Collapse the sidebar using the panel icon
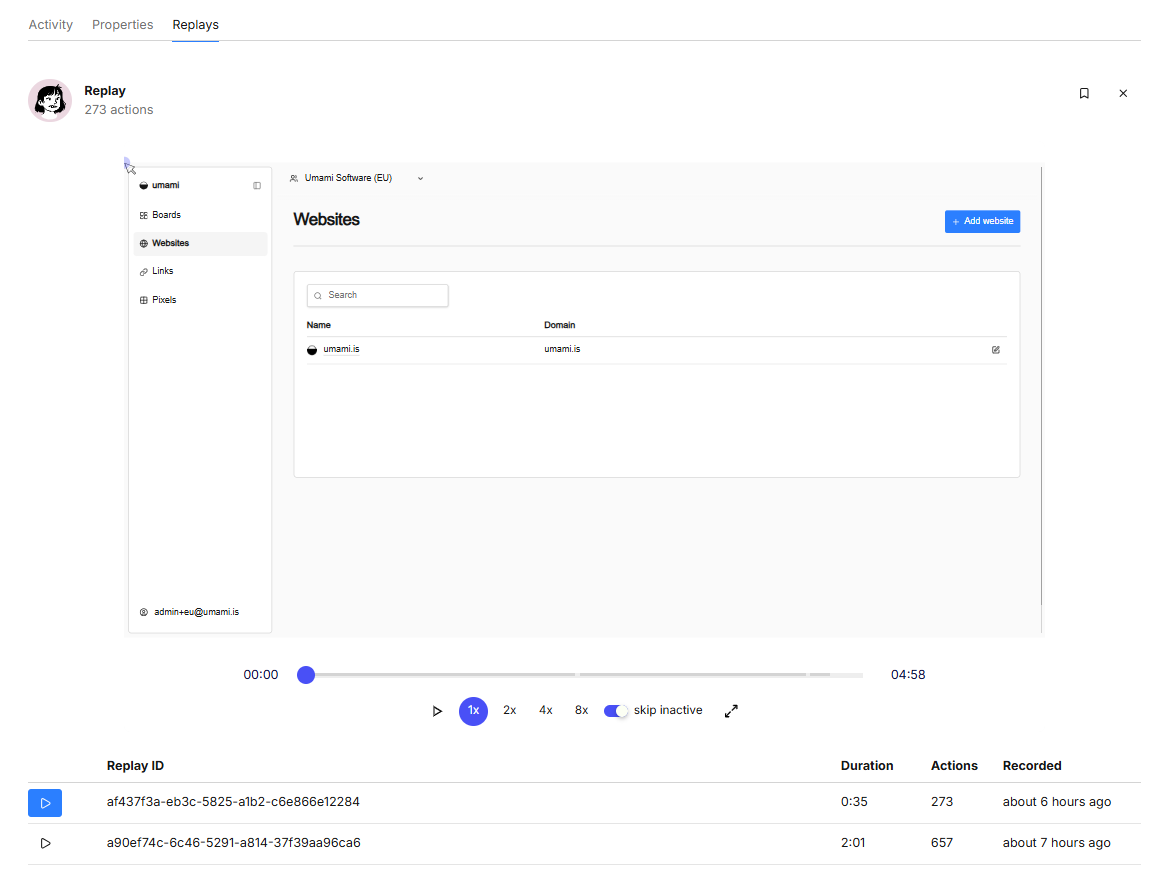Screen dimensions: 1175x882 257,186
